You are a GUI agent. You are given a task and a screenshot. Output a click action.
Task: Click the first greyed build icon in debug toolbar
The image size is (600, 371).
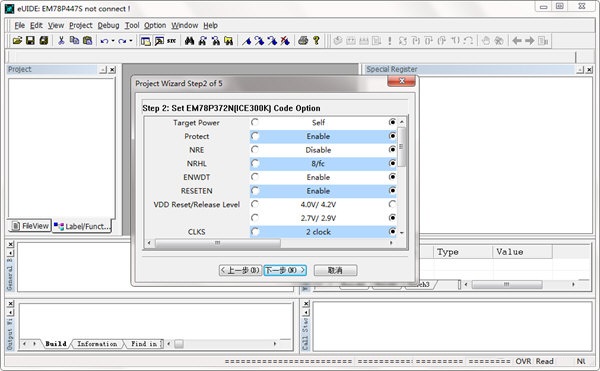pyautogui.click(x=338, y=41)
